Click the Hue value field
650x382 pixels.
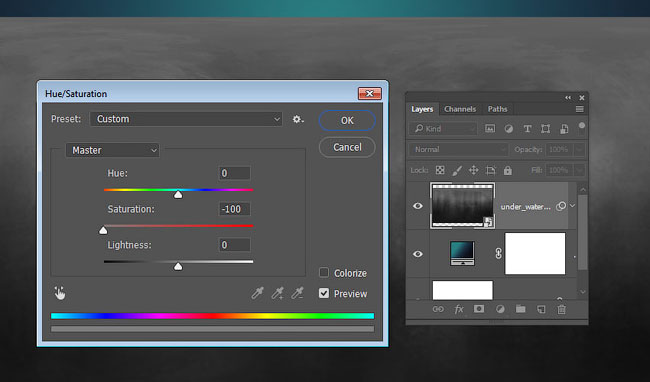235,173
